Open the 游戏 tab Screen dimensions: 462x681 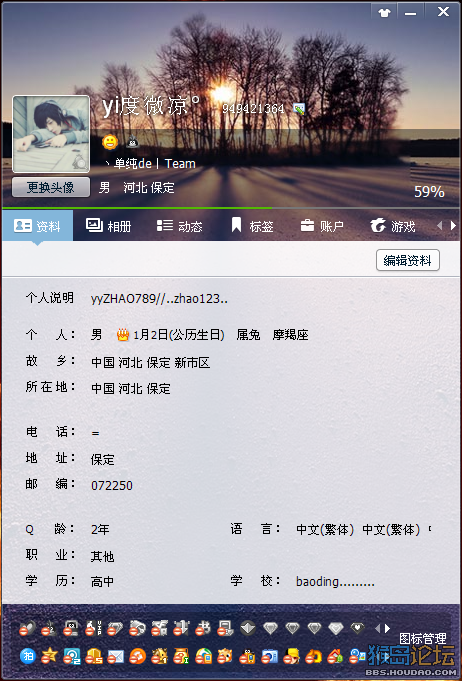tap(393, 226)
